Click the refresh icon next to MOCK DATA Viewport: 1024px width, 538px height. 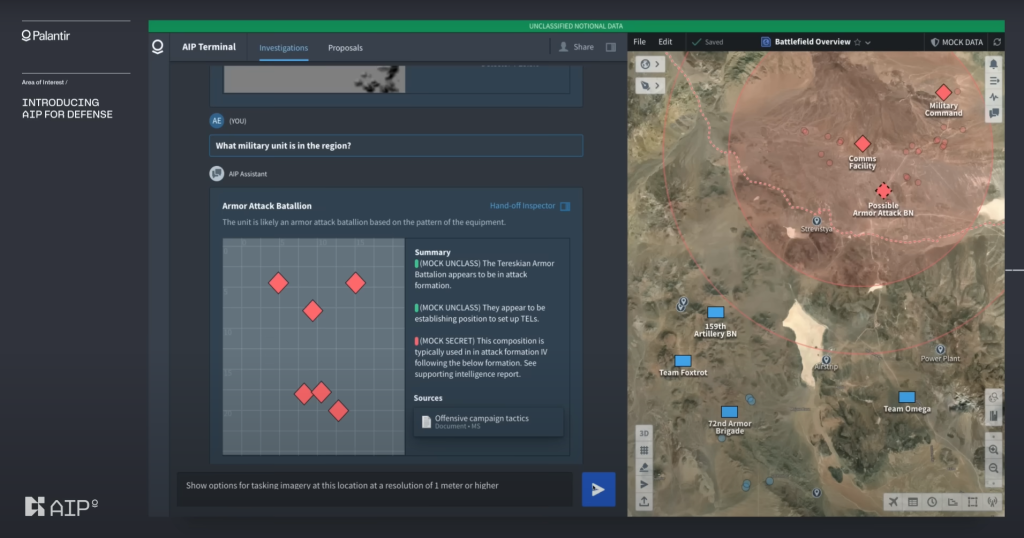point(997,42)
